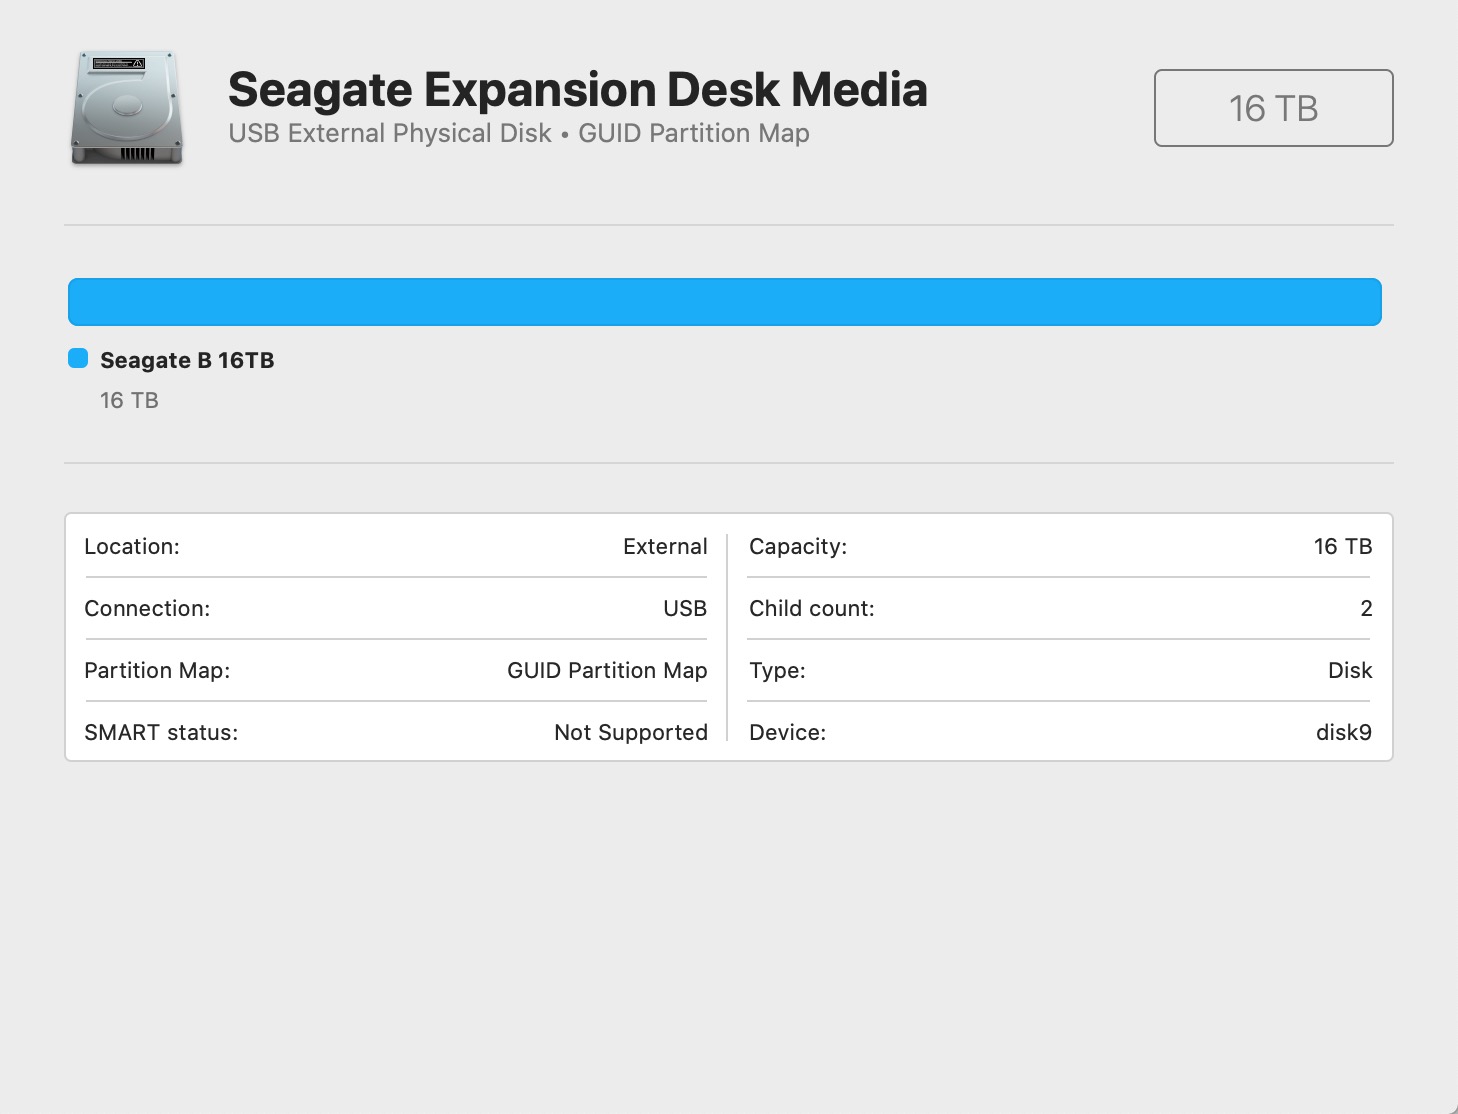Click the Seagate Expansion Desk Media title
1458x1114 pixels.
(577, 90)
